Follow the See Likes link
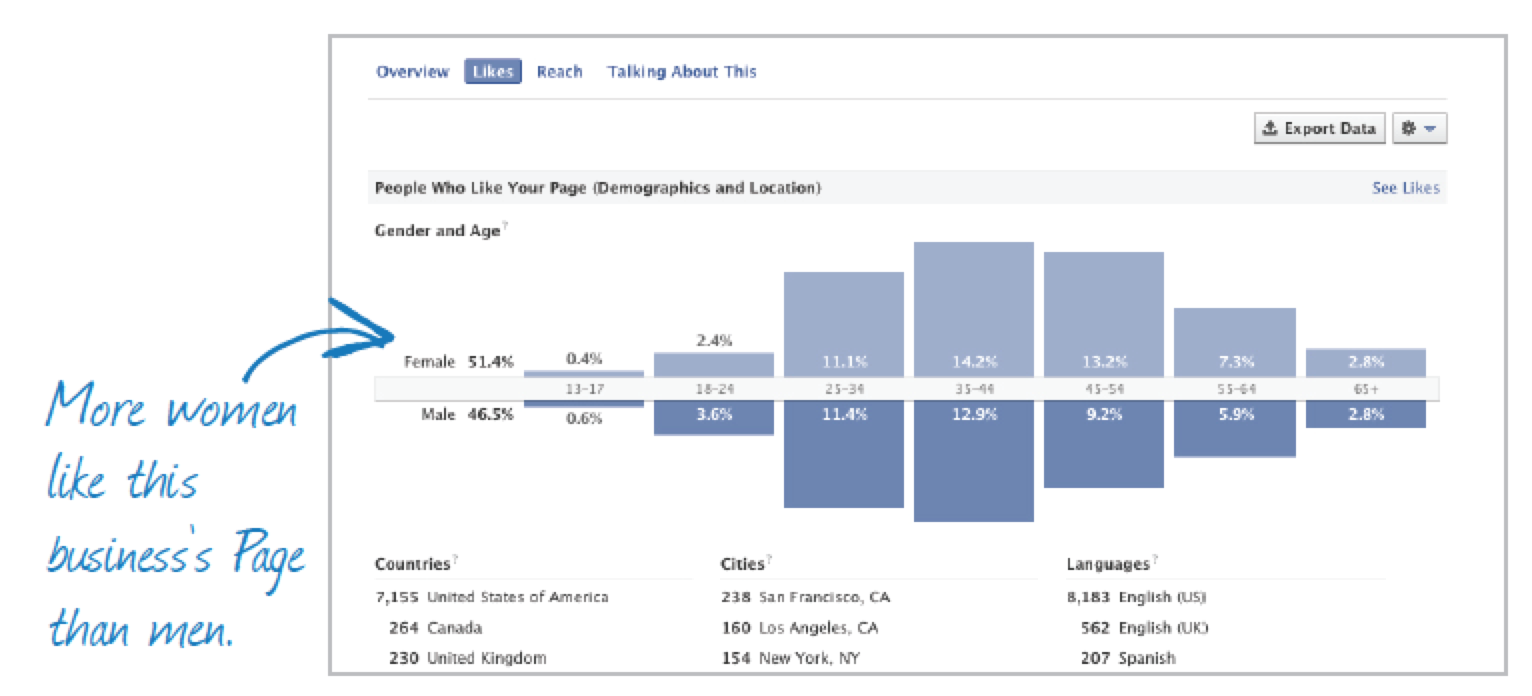The height and width of the screenshot is (696, 1532). 1406,188
